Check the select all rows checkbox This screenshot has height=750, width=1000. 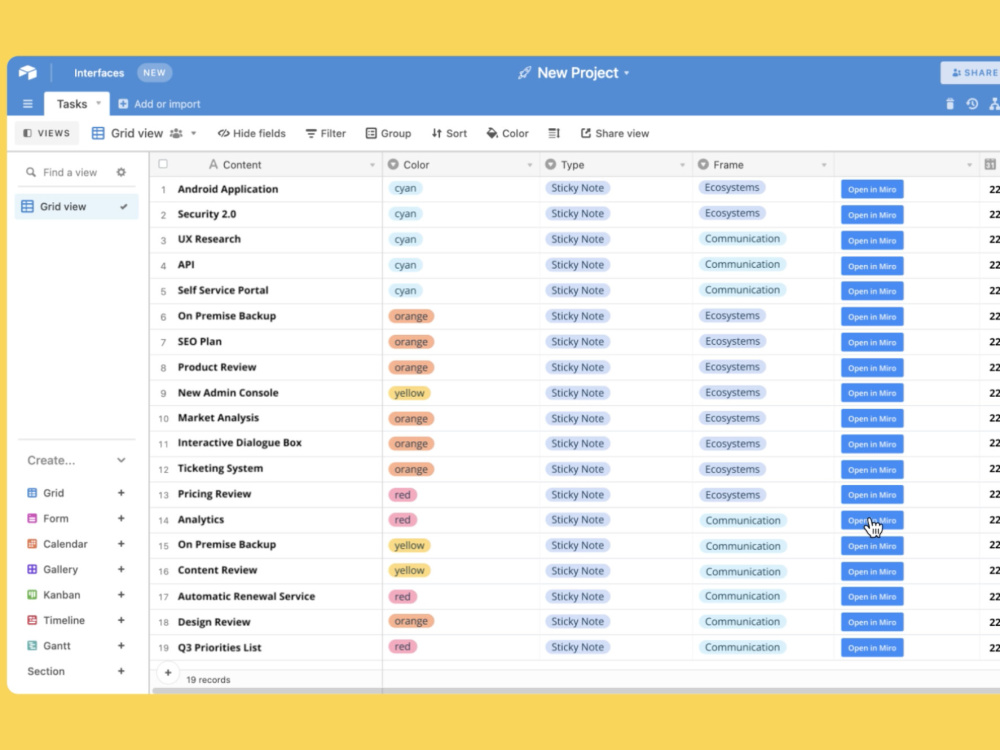coord(163,165)
